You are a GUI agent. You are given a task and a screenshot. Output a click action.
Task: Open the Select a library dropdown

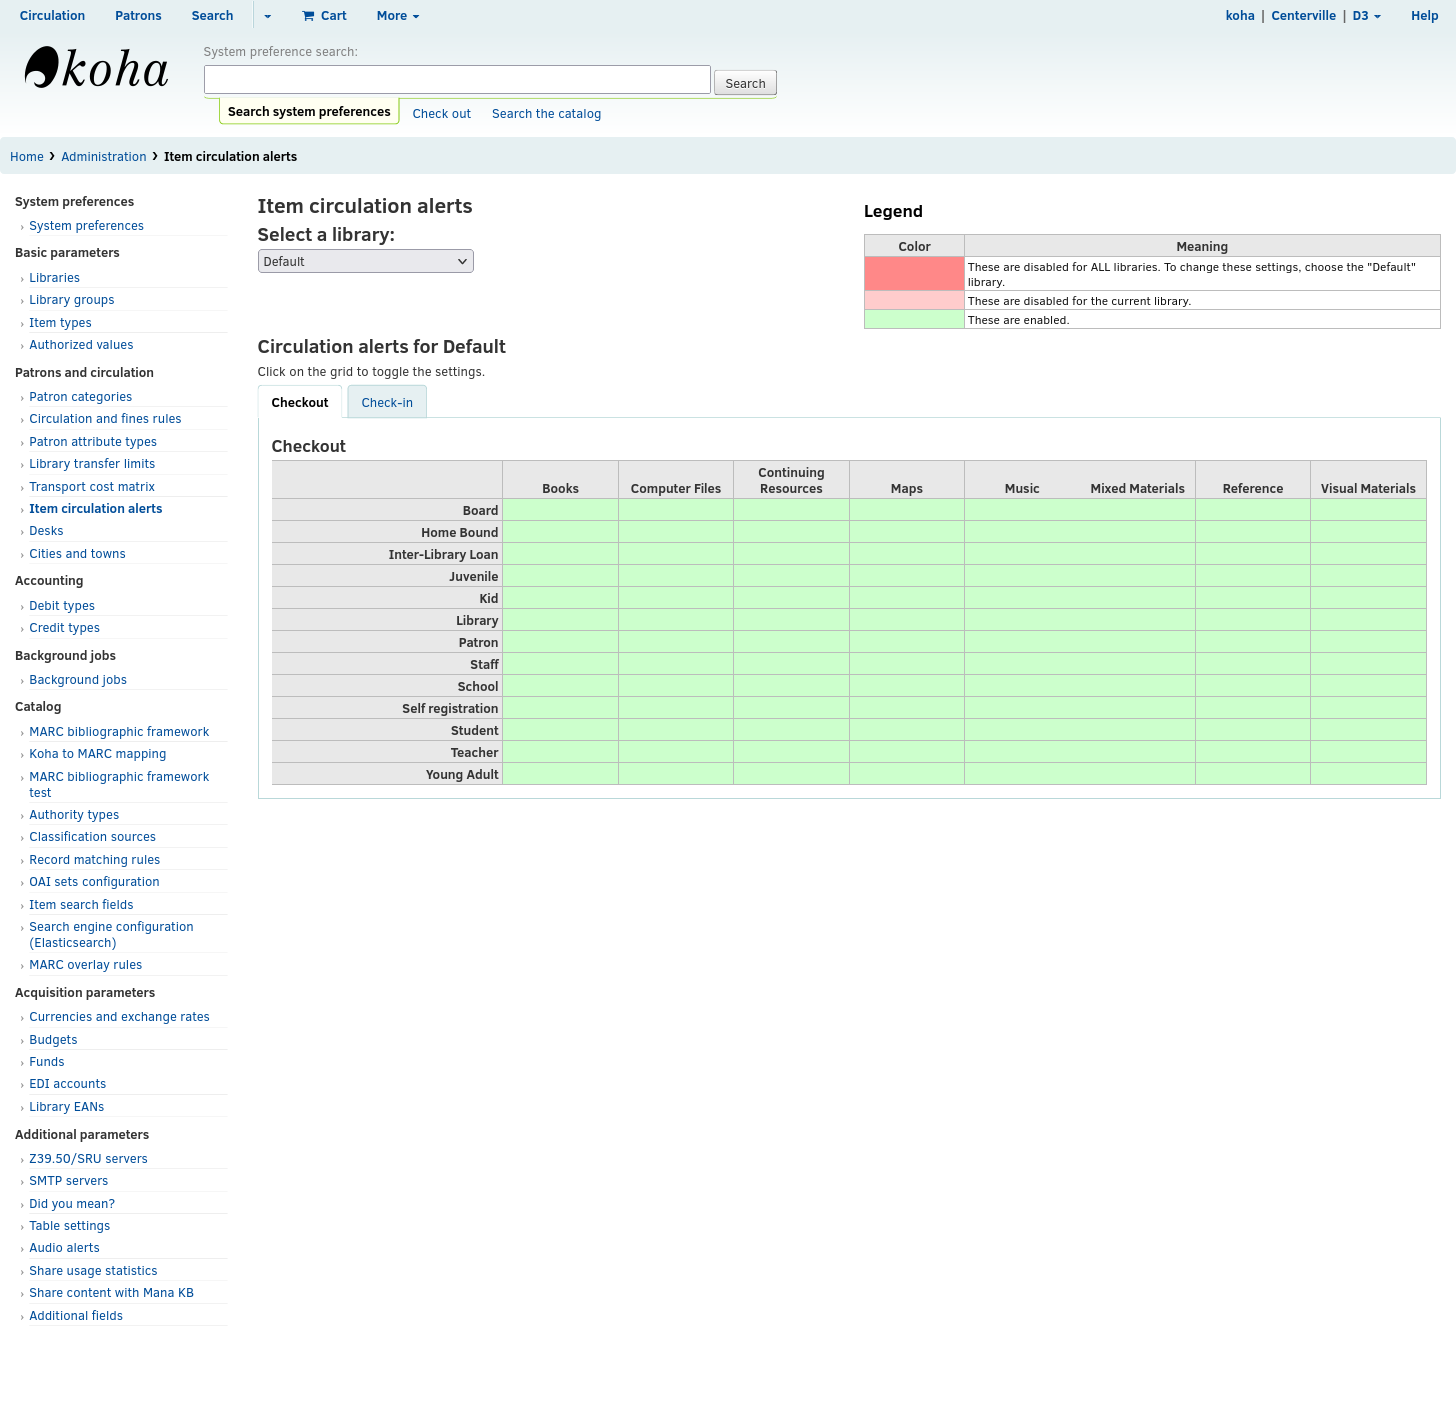[x=365, y=261]
